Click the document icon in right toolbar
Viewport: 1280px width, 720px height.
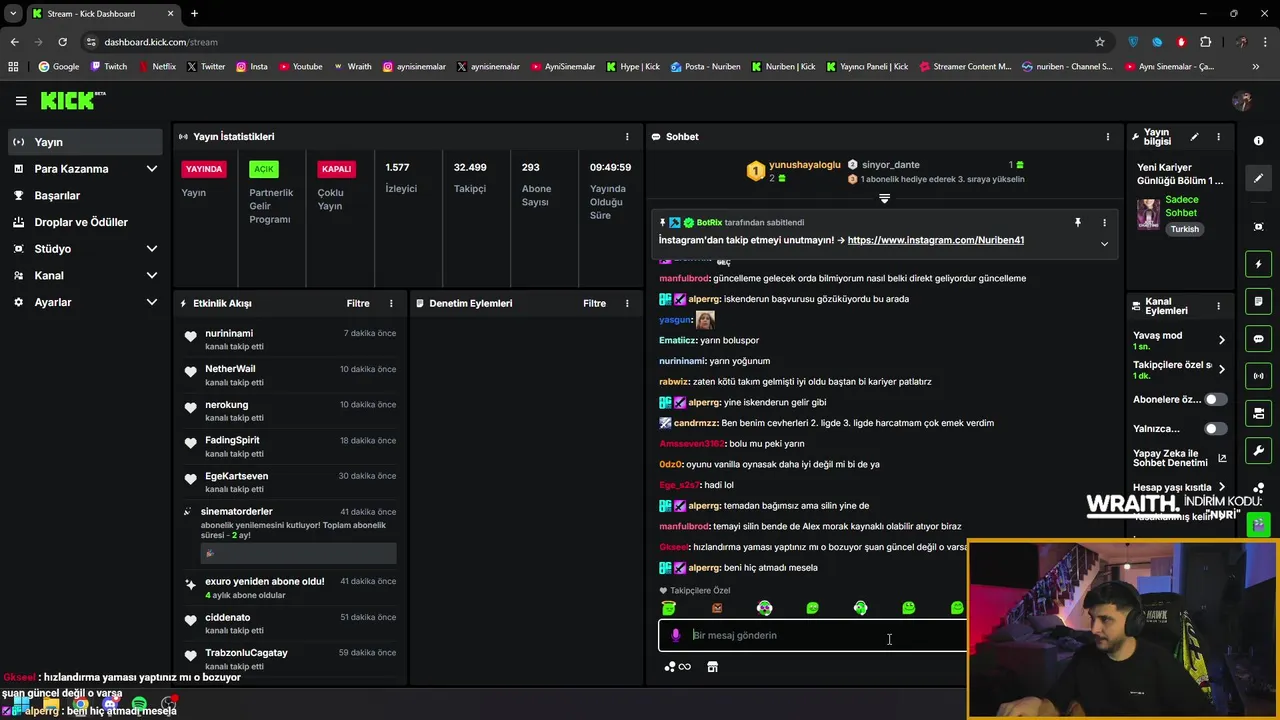1258,301
